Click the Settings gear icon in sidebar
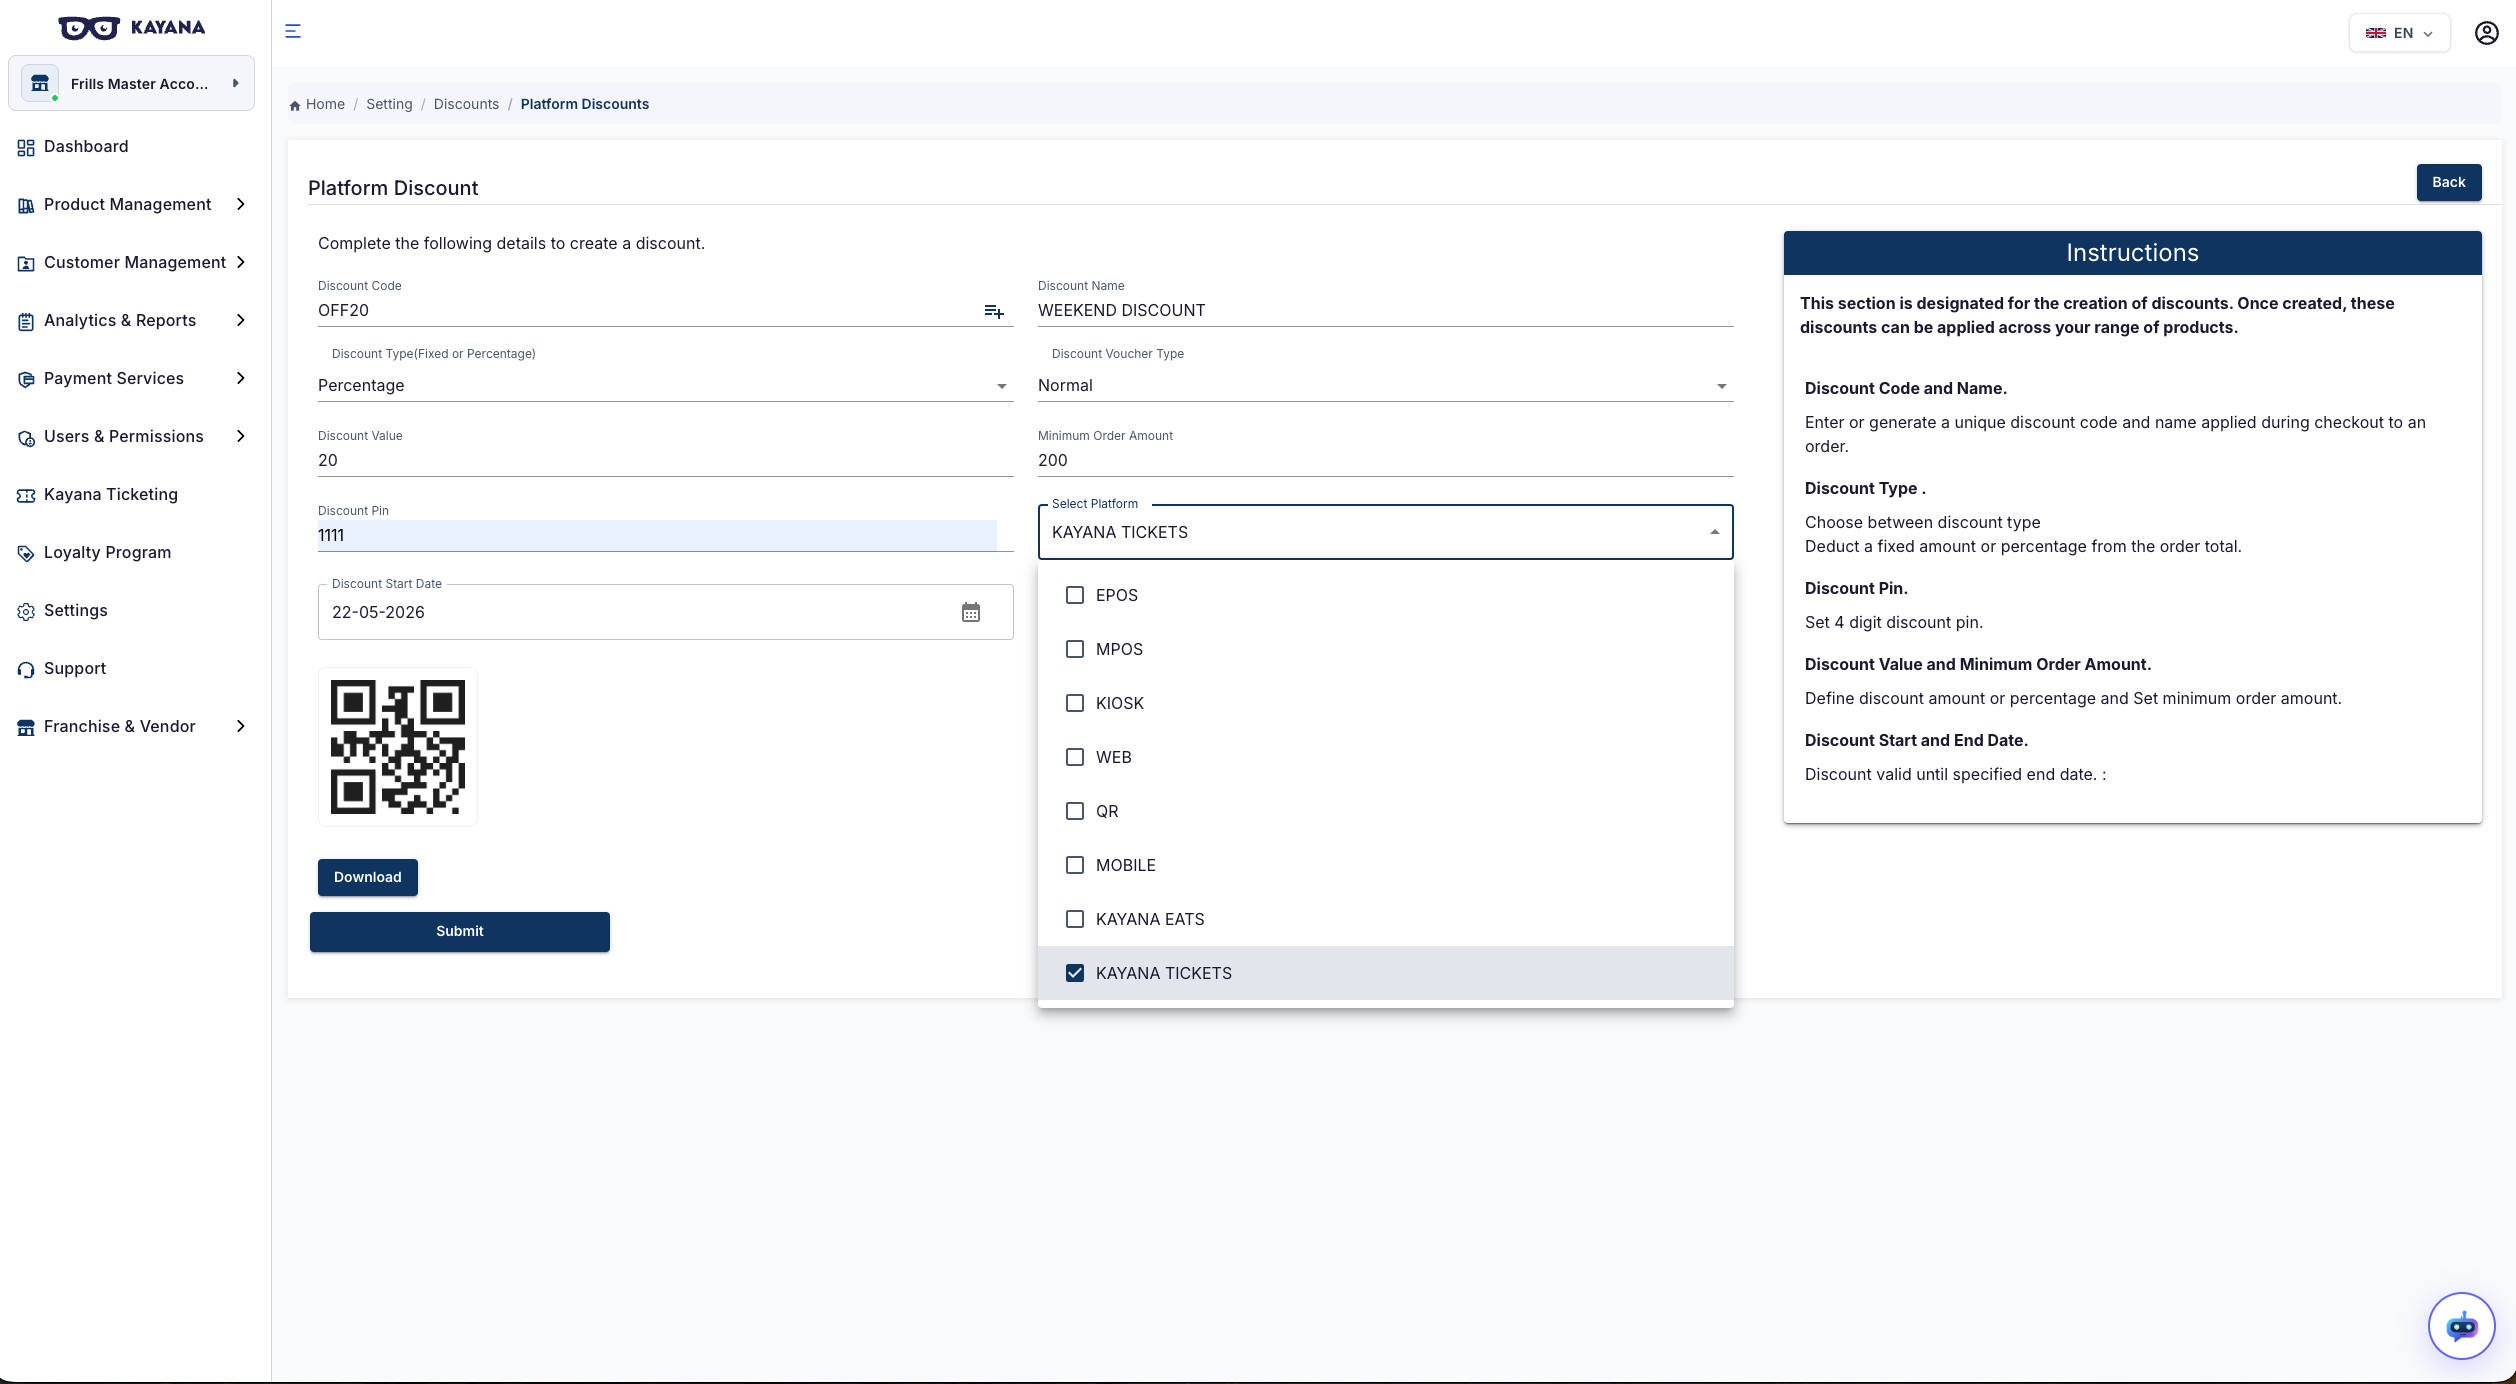Image resolution: width=2516 pixels, height=1384 pixels. pos(26,611)
